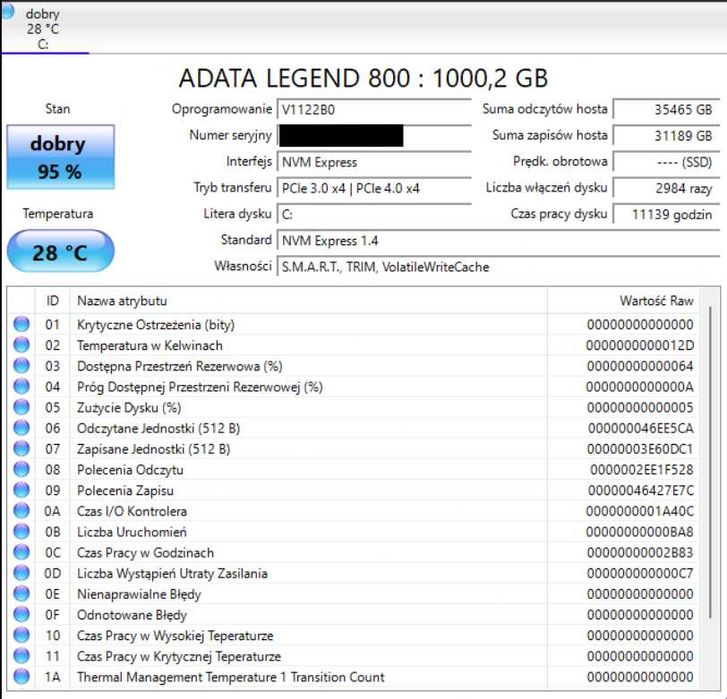Click status orb for attribute 10
The height and width of the screenshot is (699, 727).
(21, 635)
